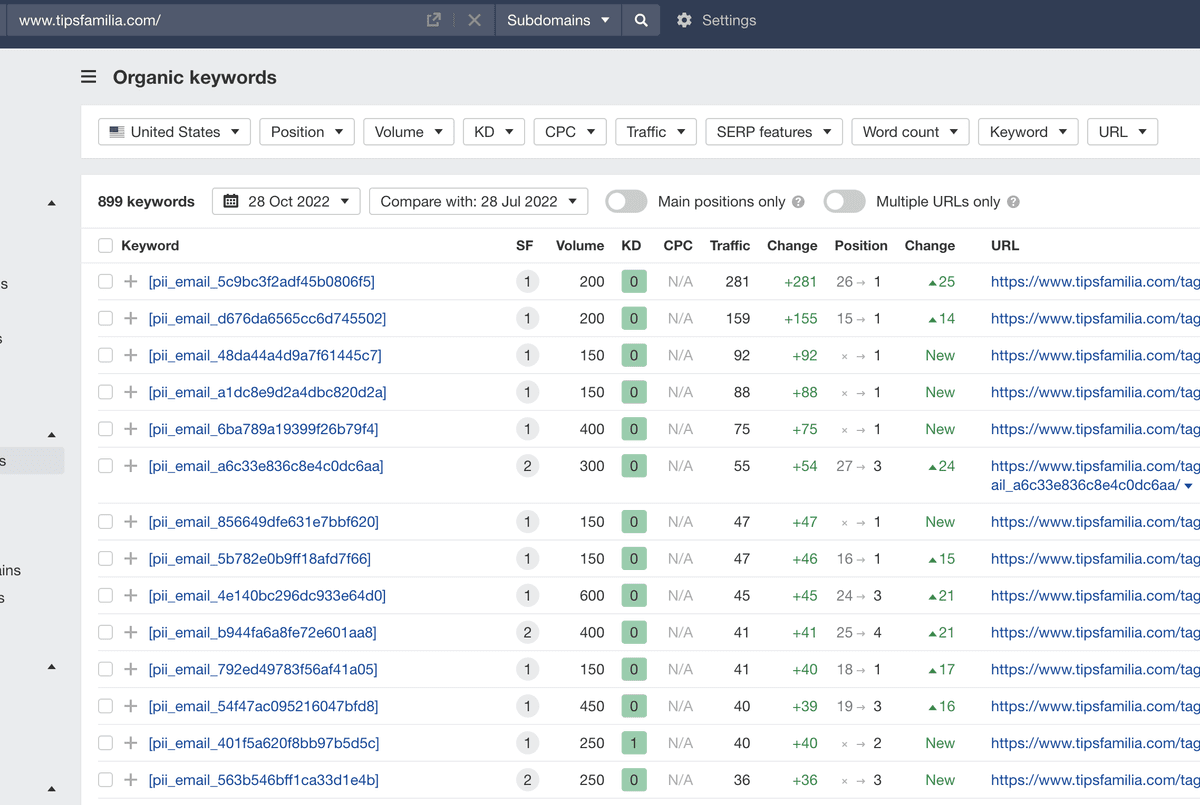Click SF badge for pii_email_5c9bc3f2adf45b0806f5

pyautogui.click(x=527, y=282)
